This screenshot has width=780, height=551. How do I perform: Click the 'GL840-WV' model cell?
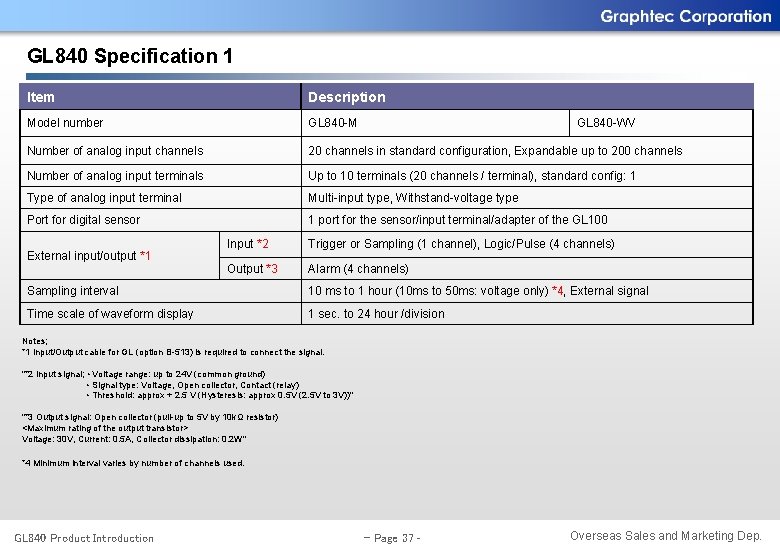(x=661, y=123)
